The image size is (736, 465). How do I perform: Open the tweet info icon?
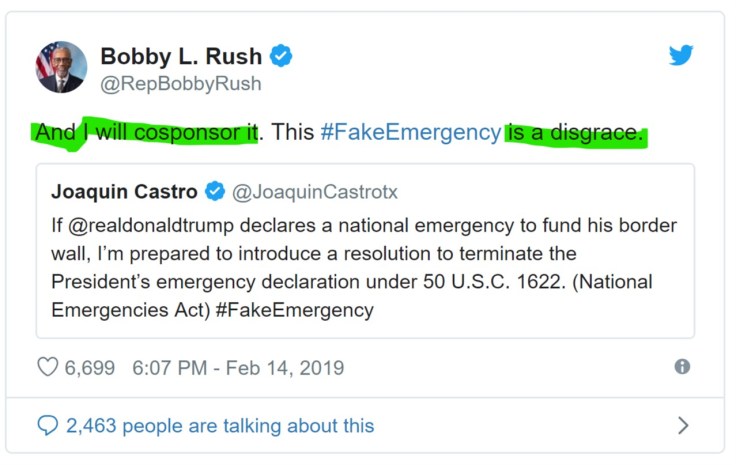click(682, 367)
